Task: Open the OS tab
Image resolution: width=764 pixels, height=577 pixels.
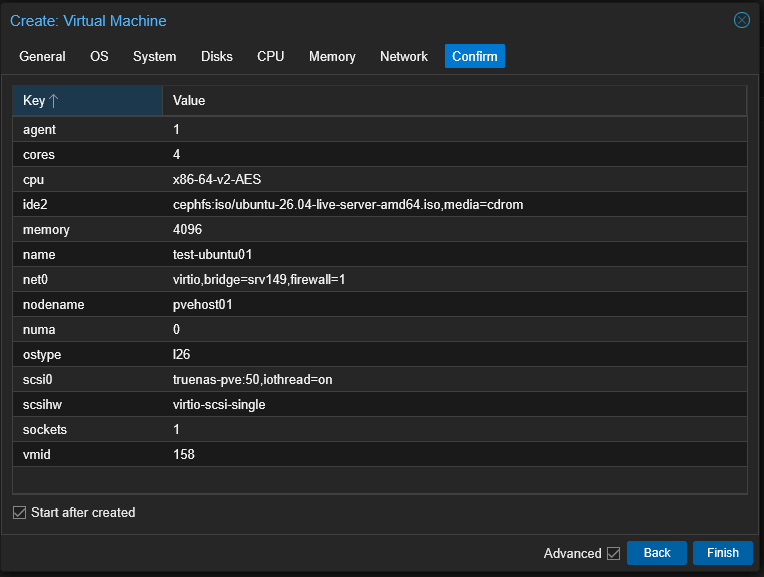Action: (x=99, y=57)
